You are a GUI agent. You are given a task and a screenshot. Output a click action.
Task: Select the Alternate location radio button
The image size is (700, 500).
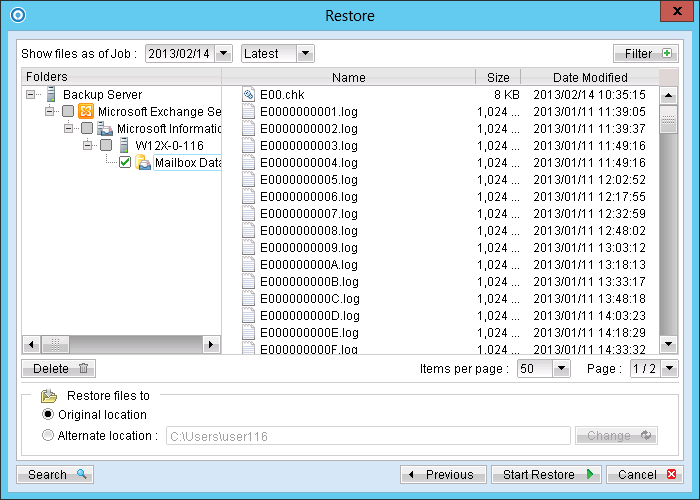[48, 435]
